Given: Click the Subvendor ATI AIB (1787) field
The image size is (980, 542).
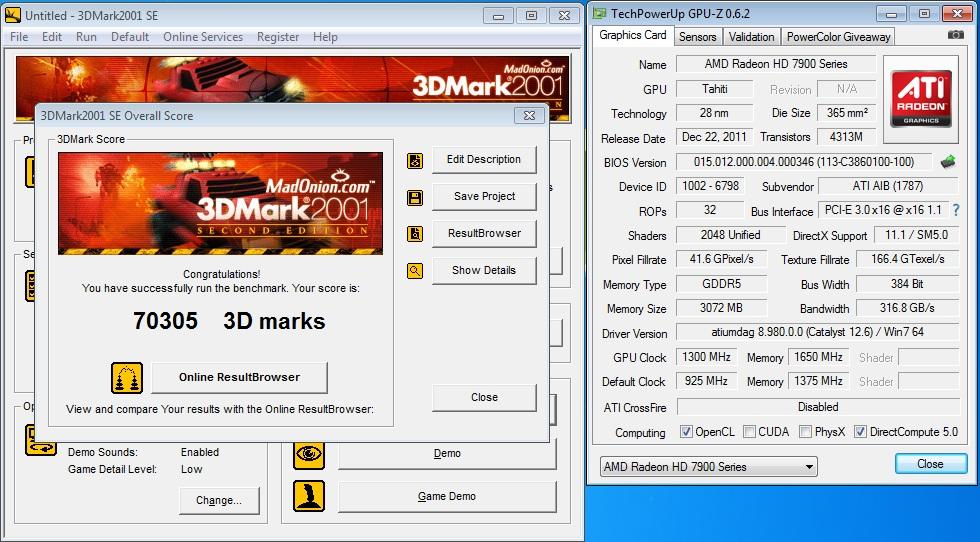Looking at the screenshot, I should pyautogui.click(x=888, y=186).
